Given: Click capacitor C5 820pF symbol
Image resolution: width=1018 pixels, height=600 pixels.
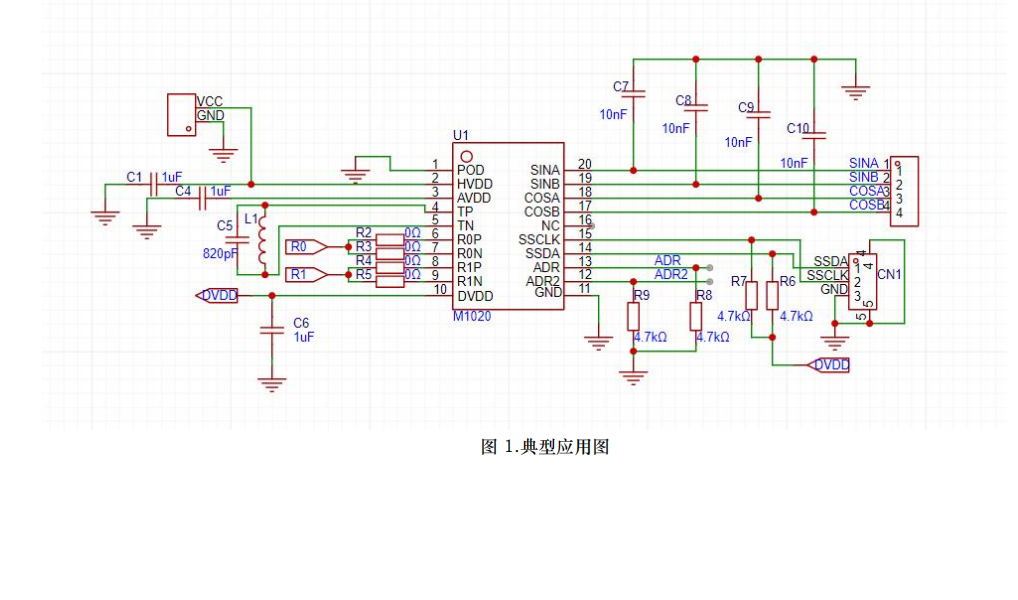Looking at the screenshot, I should [x=237, y=240].
